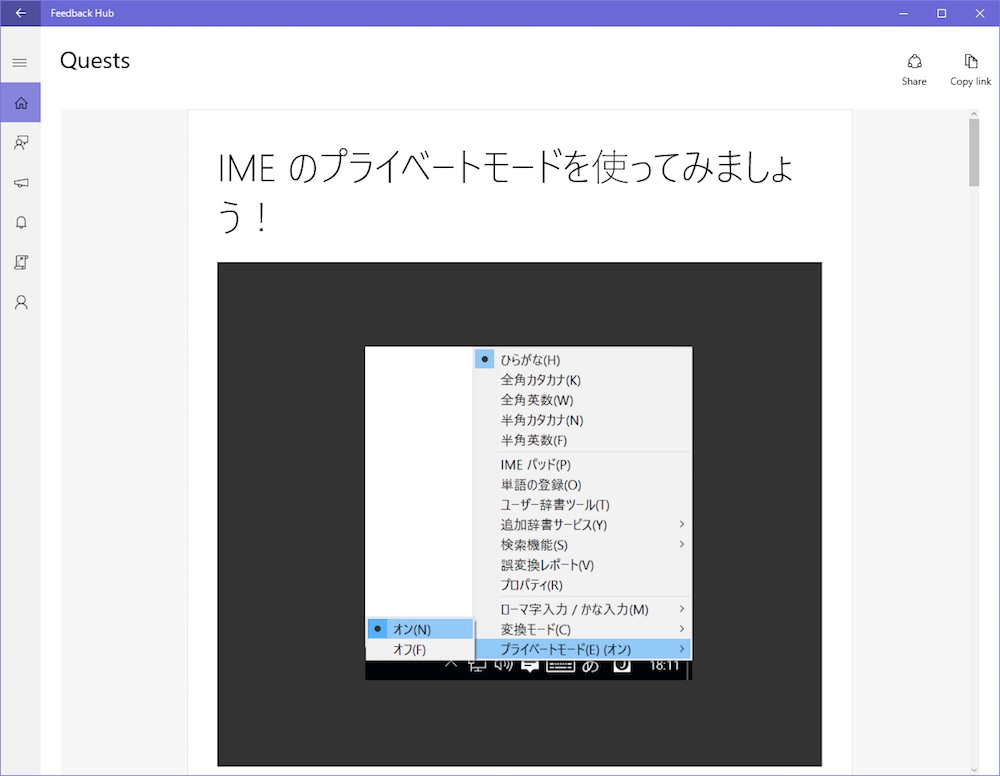The image size is (1000, 776).
Task: Open the Profile person icon
Action: (x=20, y=302)
